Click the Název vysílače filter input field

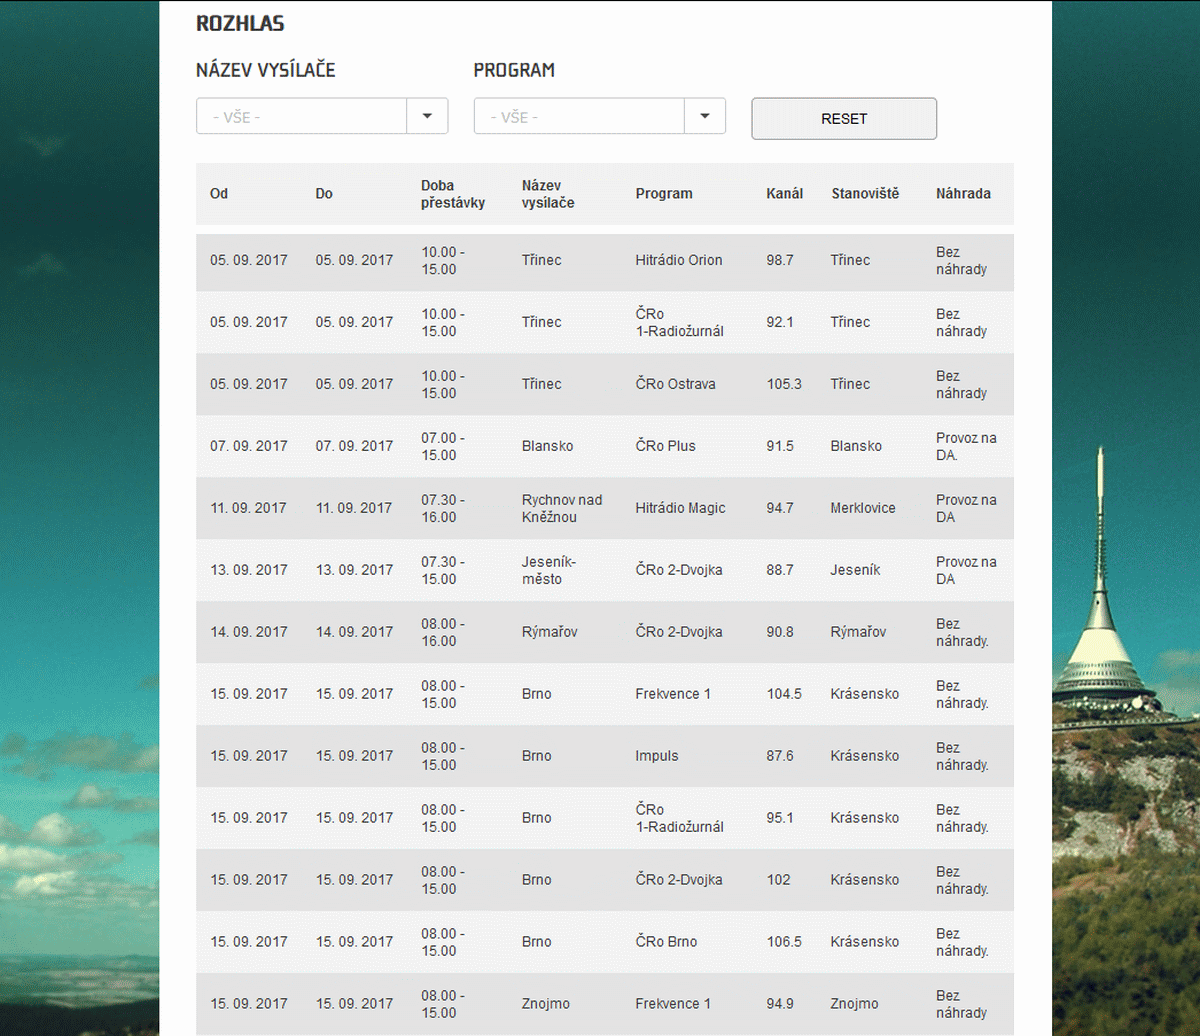click(301, 116)
